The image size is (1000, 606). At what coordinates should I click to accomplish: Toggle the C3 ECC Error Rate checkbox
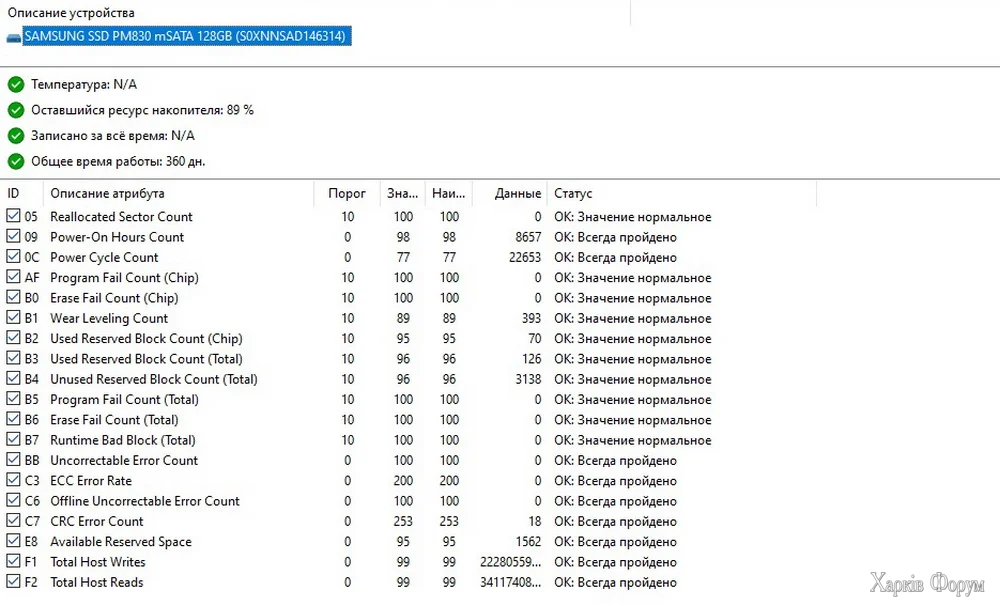13,480
